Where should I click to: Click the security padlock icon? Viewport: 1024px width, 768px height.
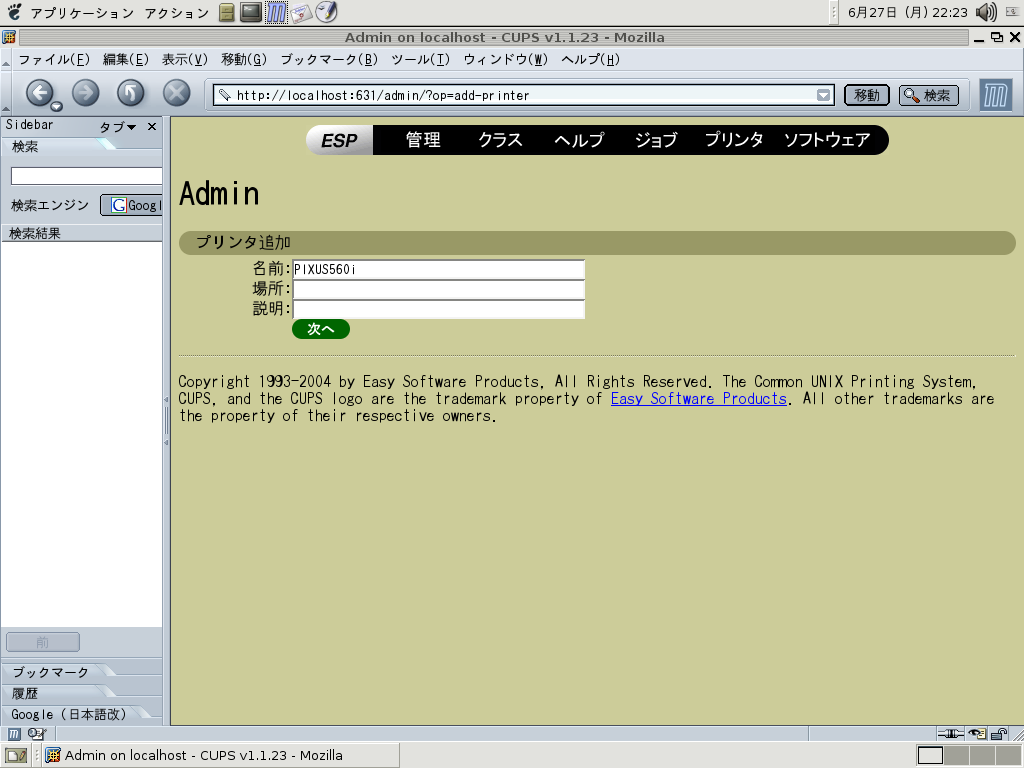tap(998, 734)
